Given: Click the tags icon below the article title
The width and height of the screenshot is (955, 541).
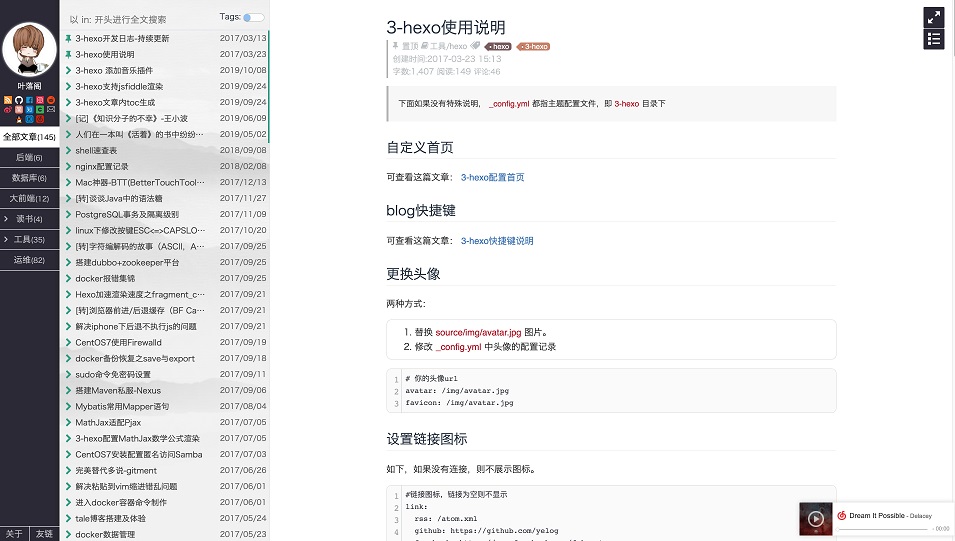Looking at the screenshot, I should pos(475,46).
